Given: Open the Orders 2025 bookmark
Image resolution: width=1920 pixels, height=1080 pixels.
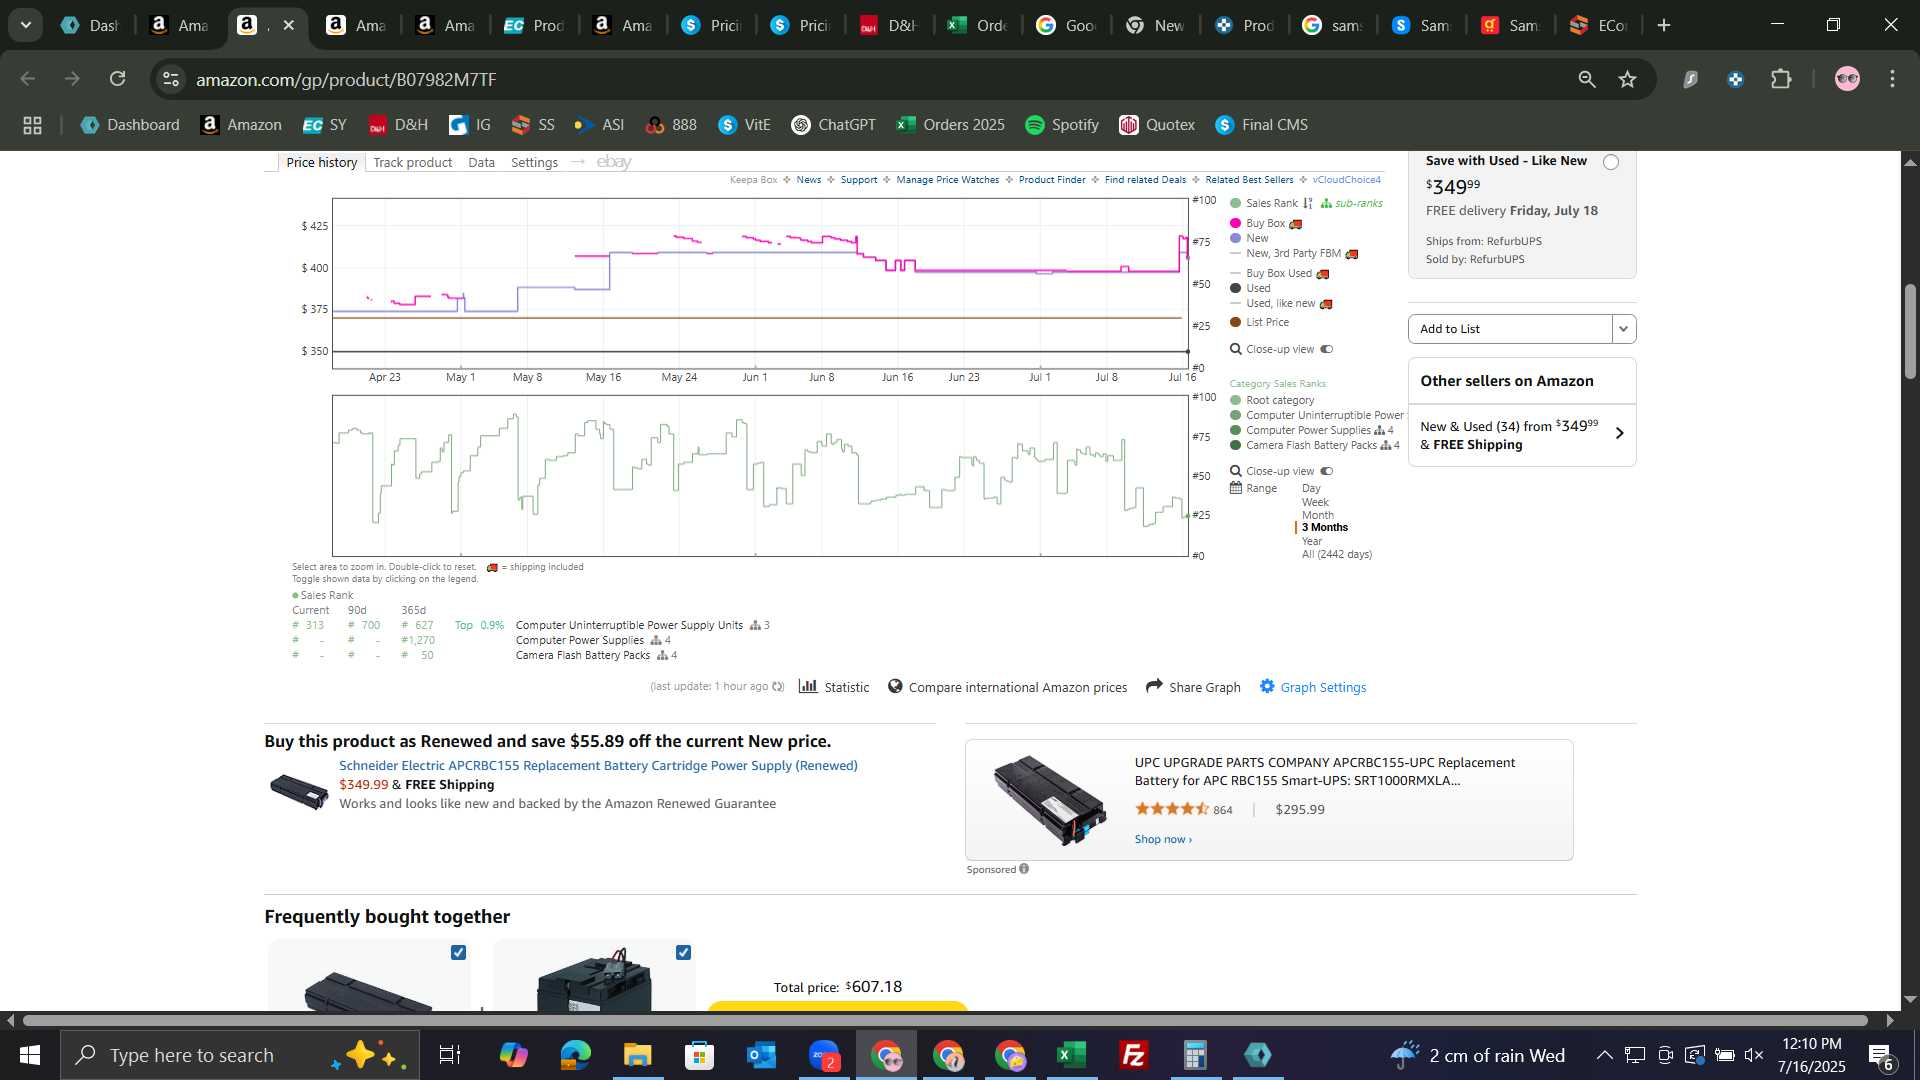Looking at the screenshot, I should point(950,125).
